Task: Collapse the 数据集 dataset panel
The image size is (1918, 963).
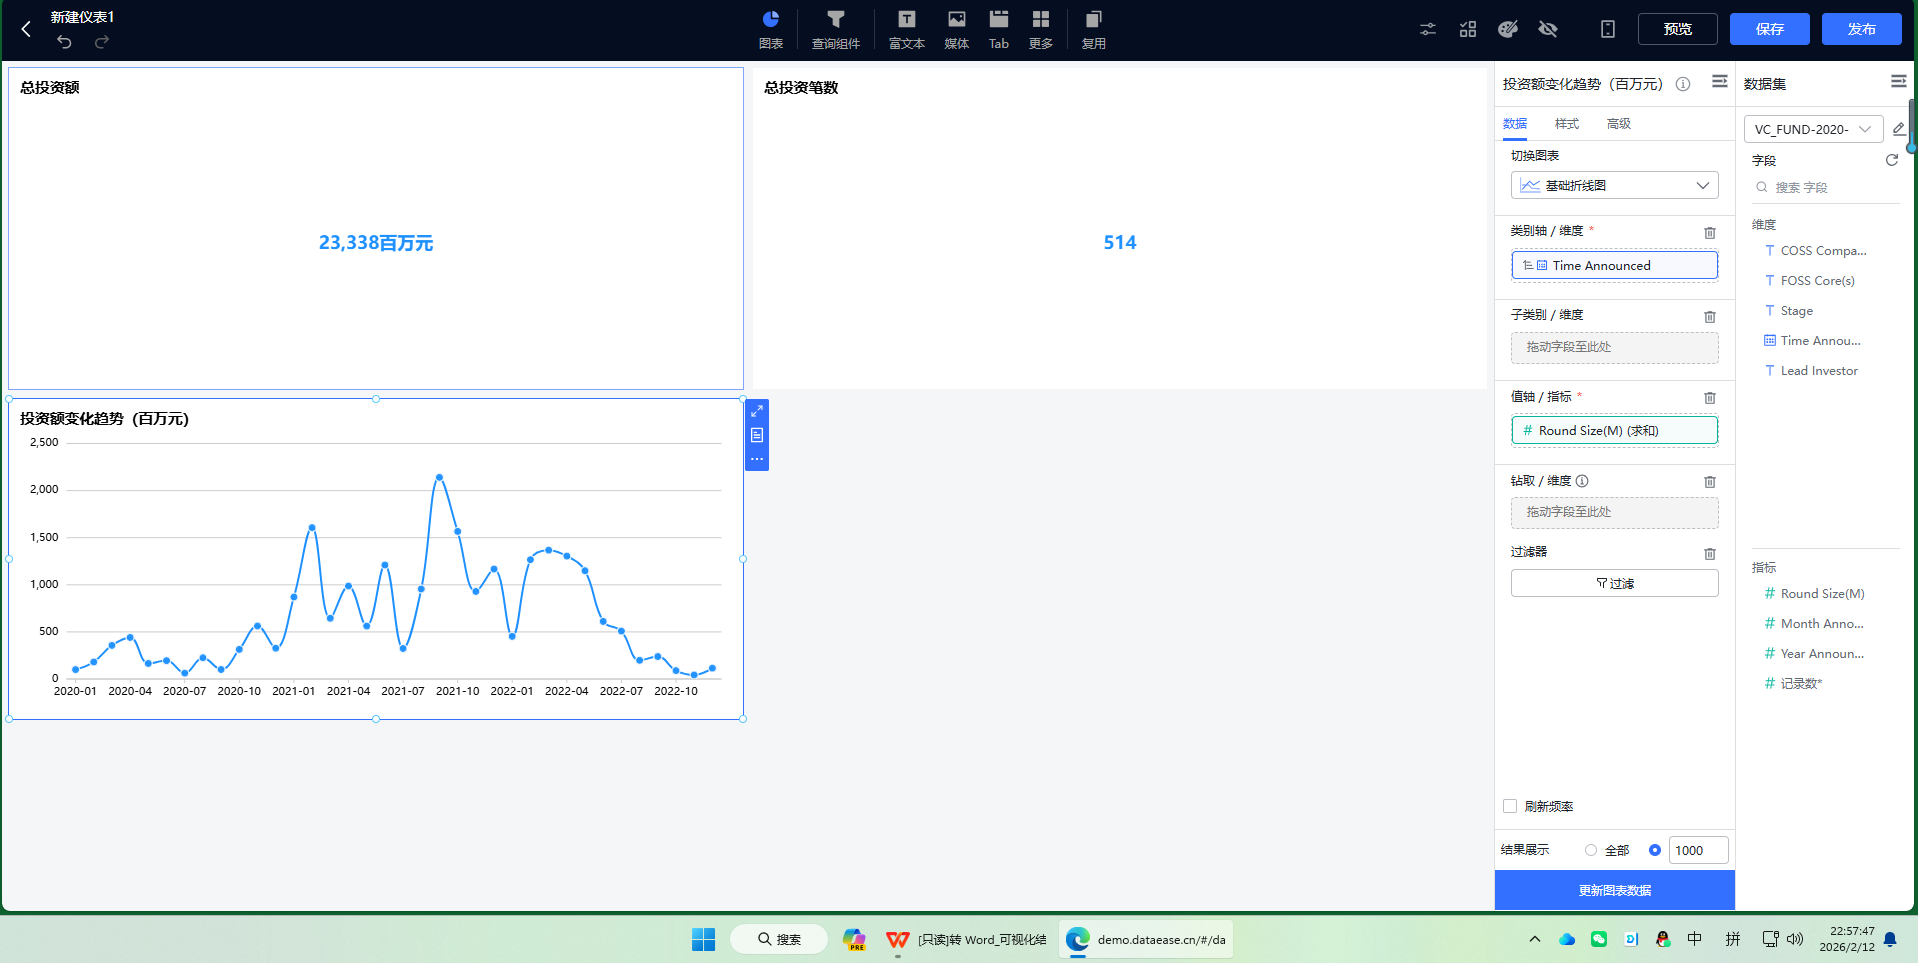Action: (1898, 82)
